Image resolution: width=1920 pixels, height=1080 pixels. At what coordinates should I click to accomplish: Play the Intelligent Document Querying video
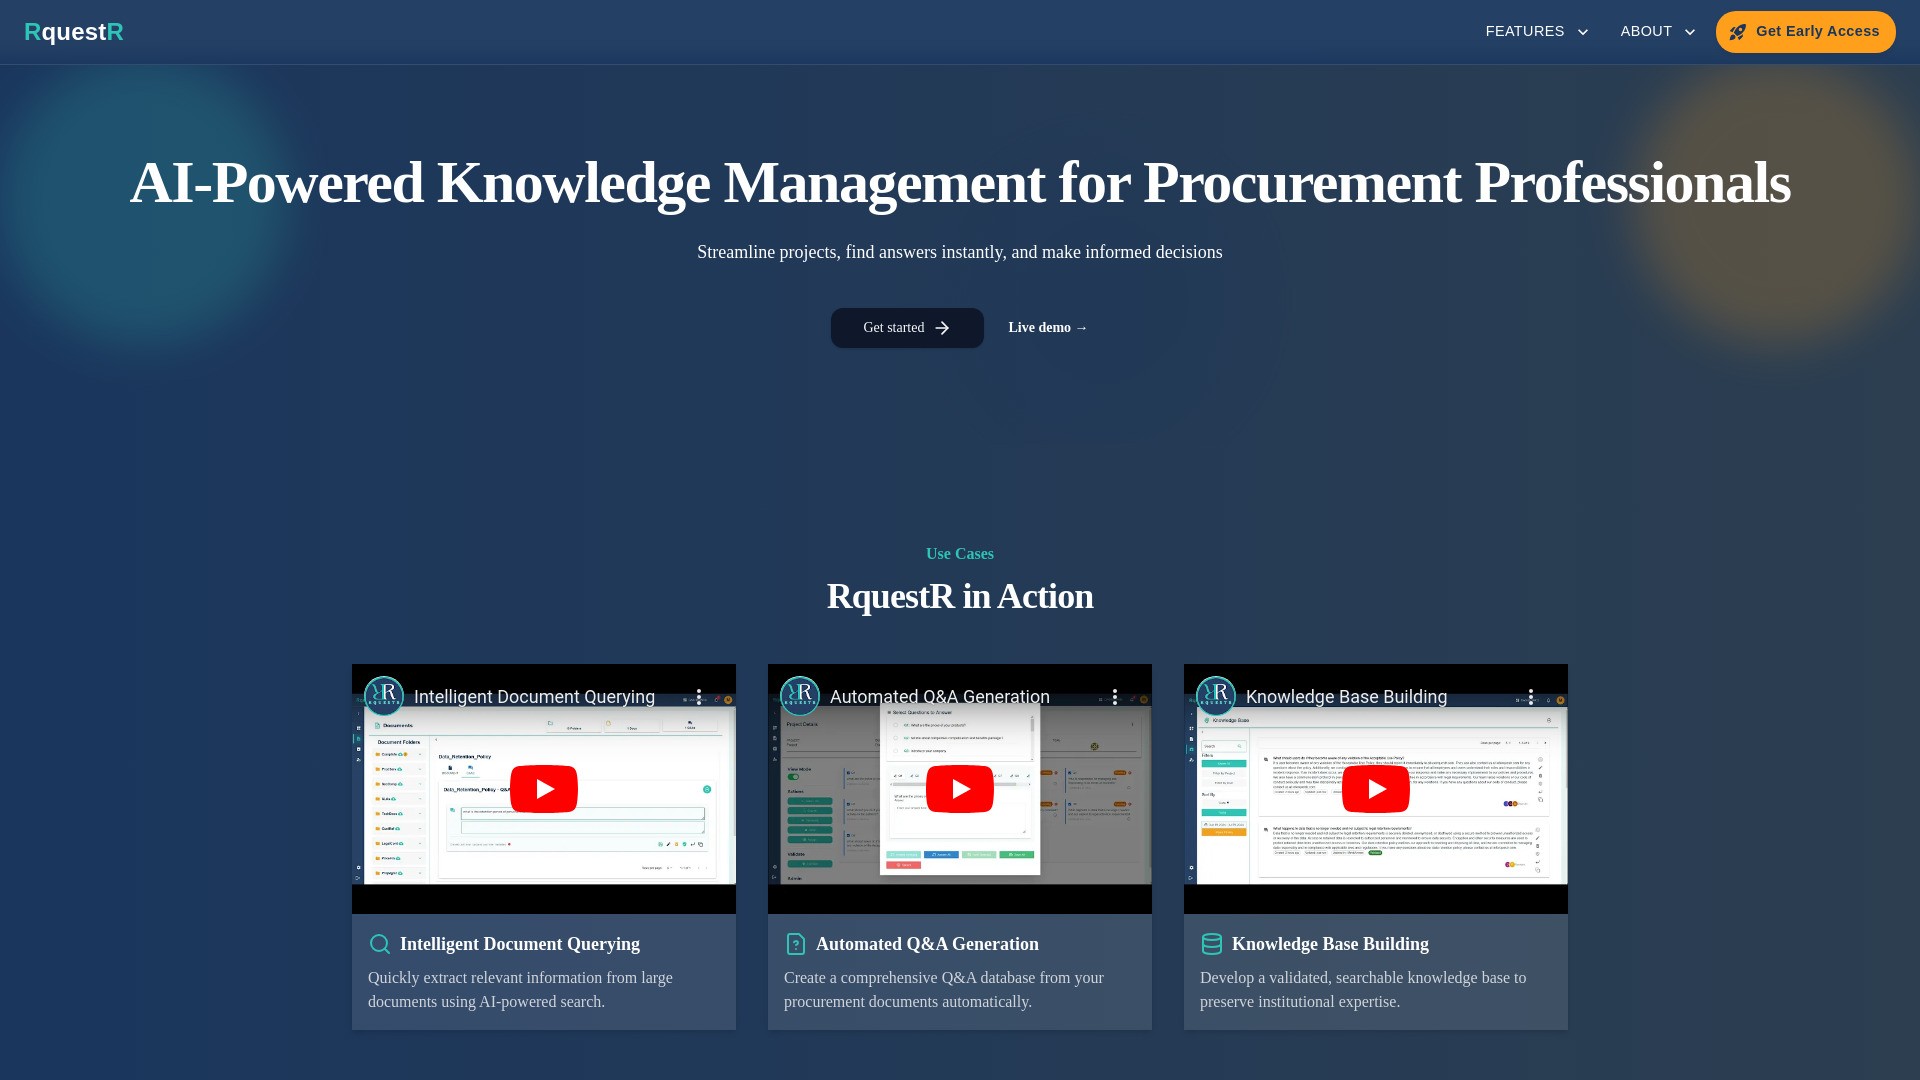pos(544,789)
